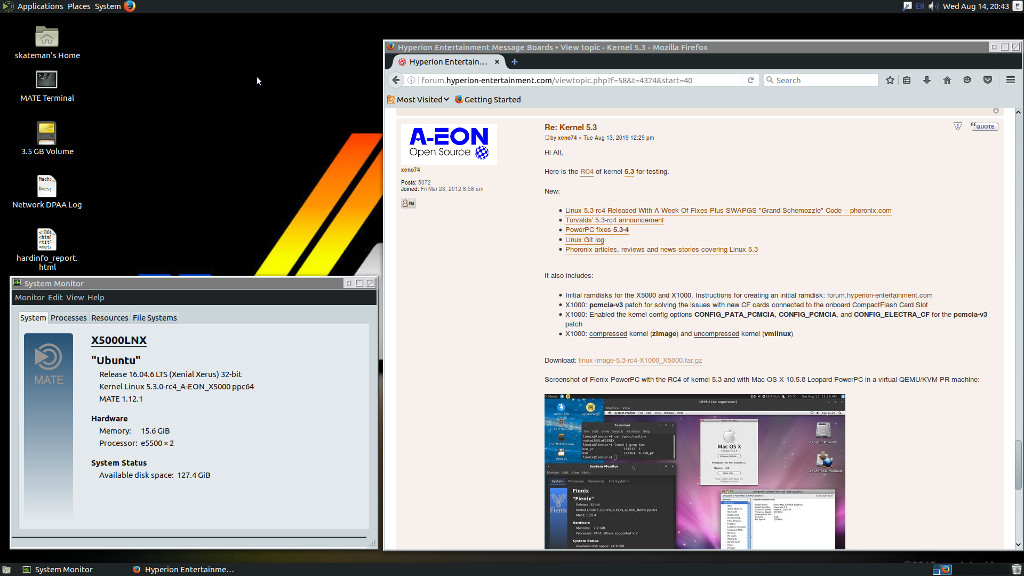Screen dimensions: 1024x576
Task: Open the Firefox hamburger menu
Action: 1010,80
